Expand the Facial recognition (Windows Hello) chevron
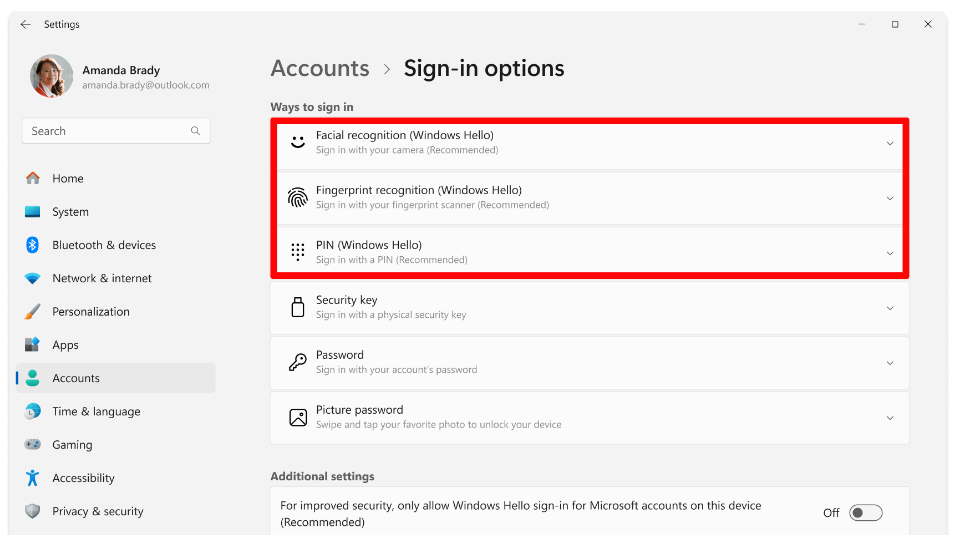Screen dimensions: 962x535 pyautogui.click(x=890, y=144)
